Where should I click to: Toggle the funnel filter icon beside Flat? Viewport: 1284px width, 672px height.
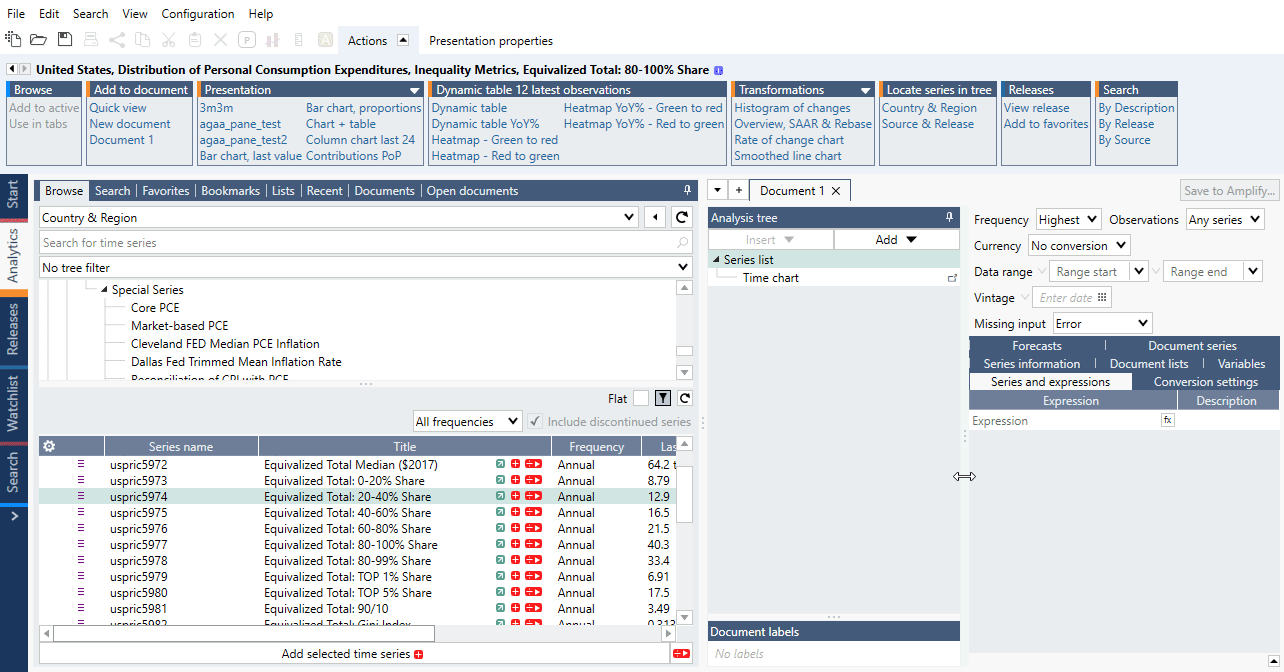[662, 399]
